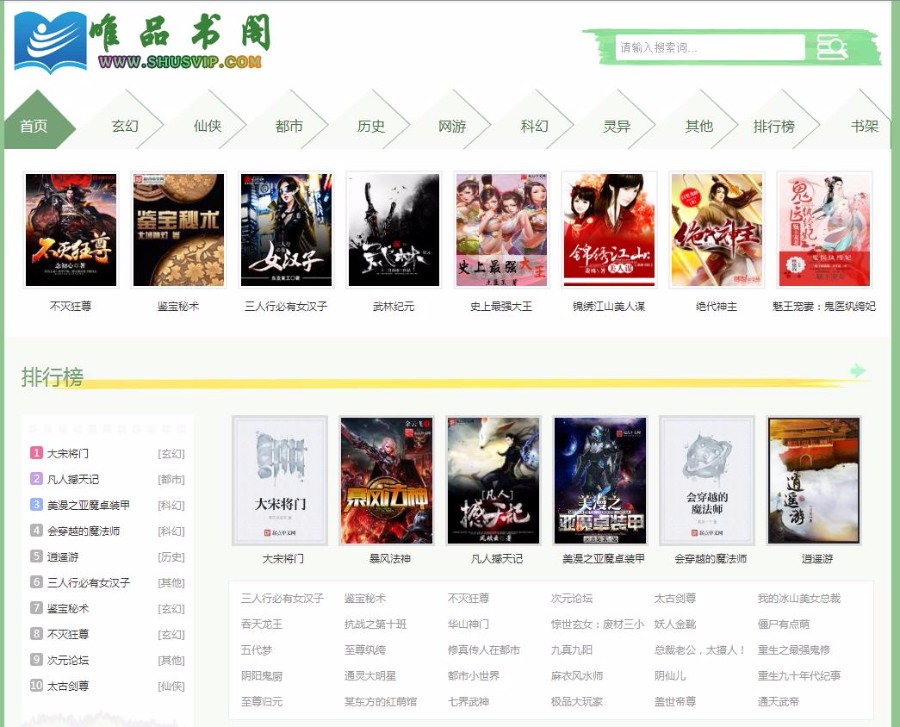Open the 暴风法神 ranking cover thumbnail
Image resolution: width=900 pixels, height=727 pixels.
(x=387, y=480)
